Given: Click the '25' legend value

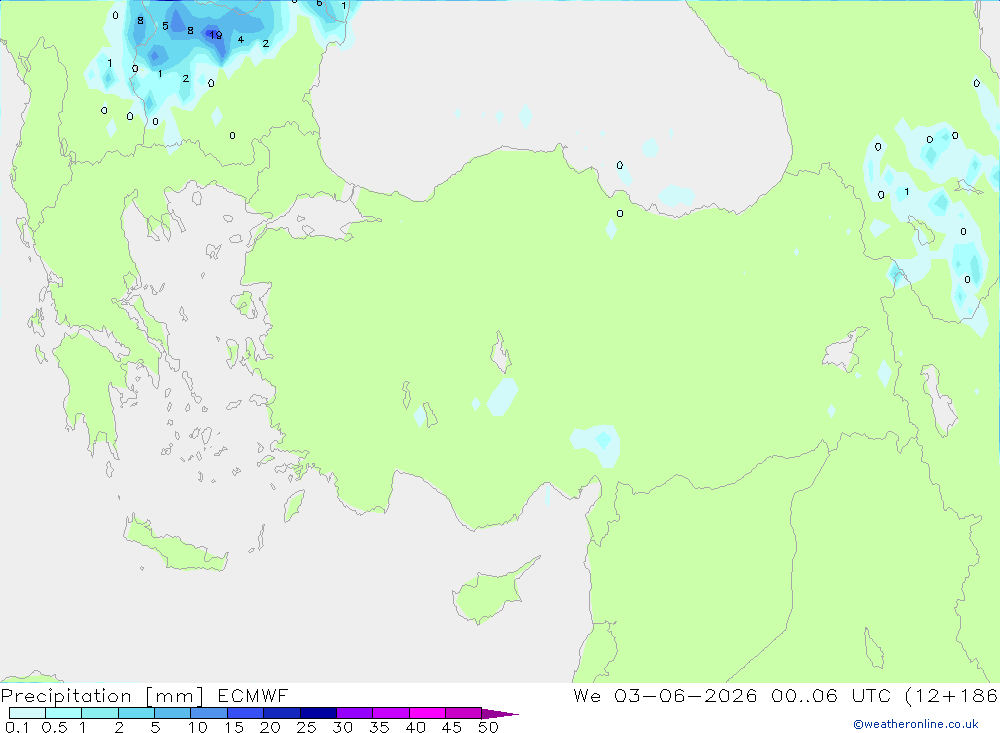Looking at the screenshot, I should pos(306,727).
